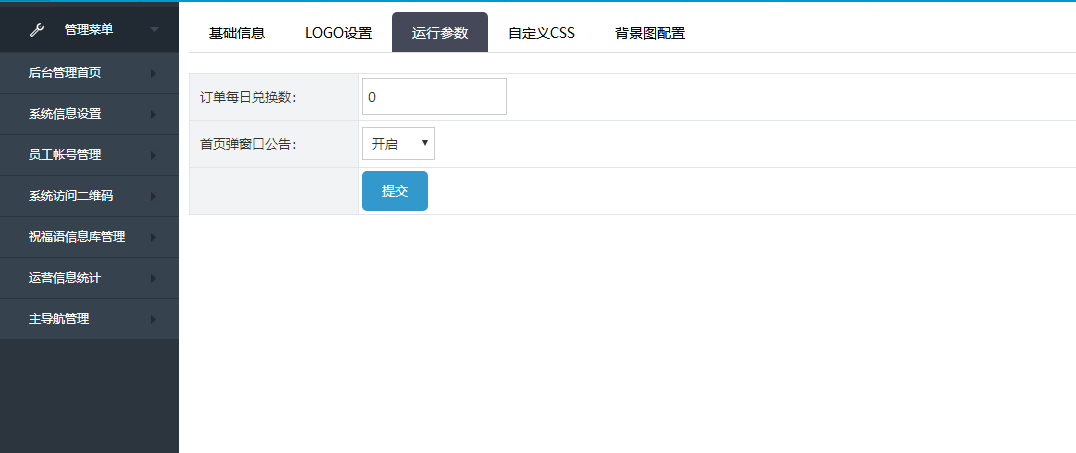1076x453 pixels.
Task: Open the 首页弹窗口公告 dropdown showing 开启
Action: click(398, 143)
